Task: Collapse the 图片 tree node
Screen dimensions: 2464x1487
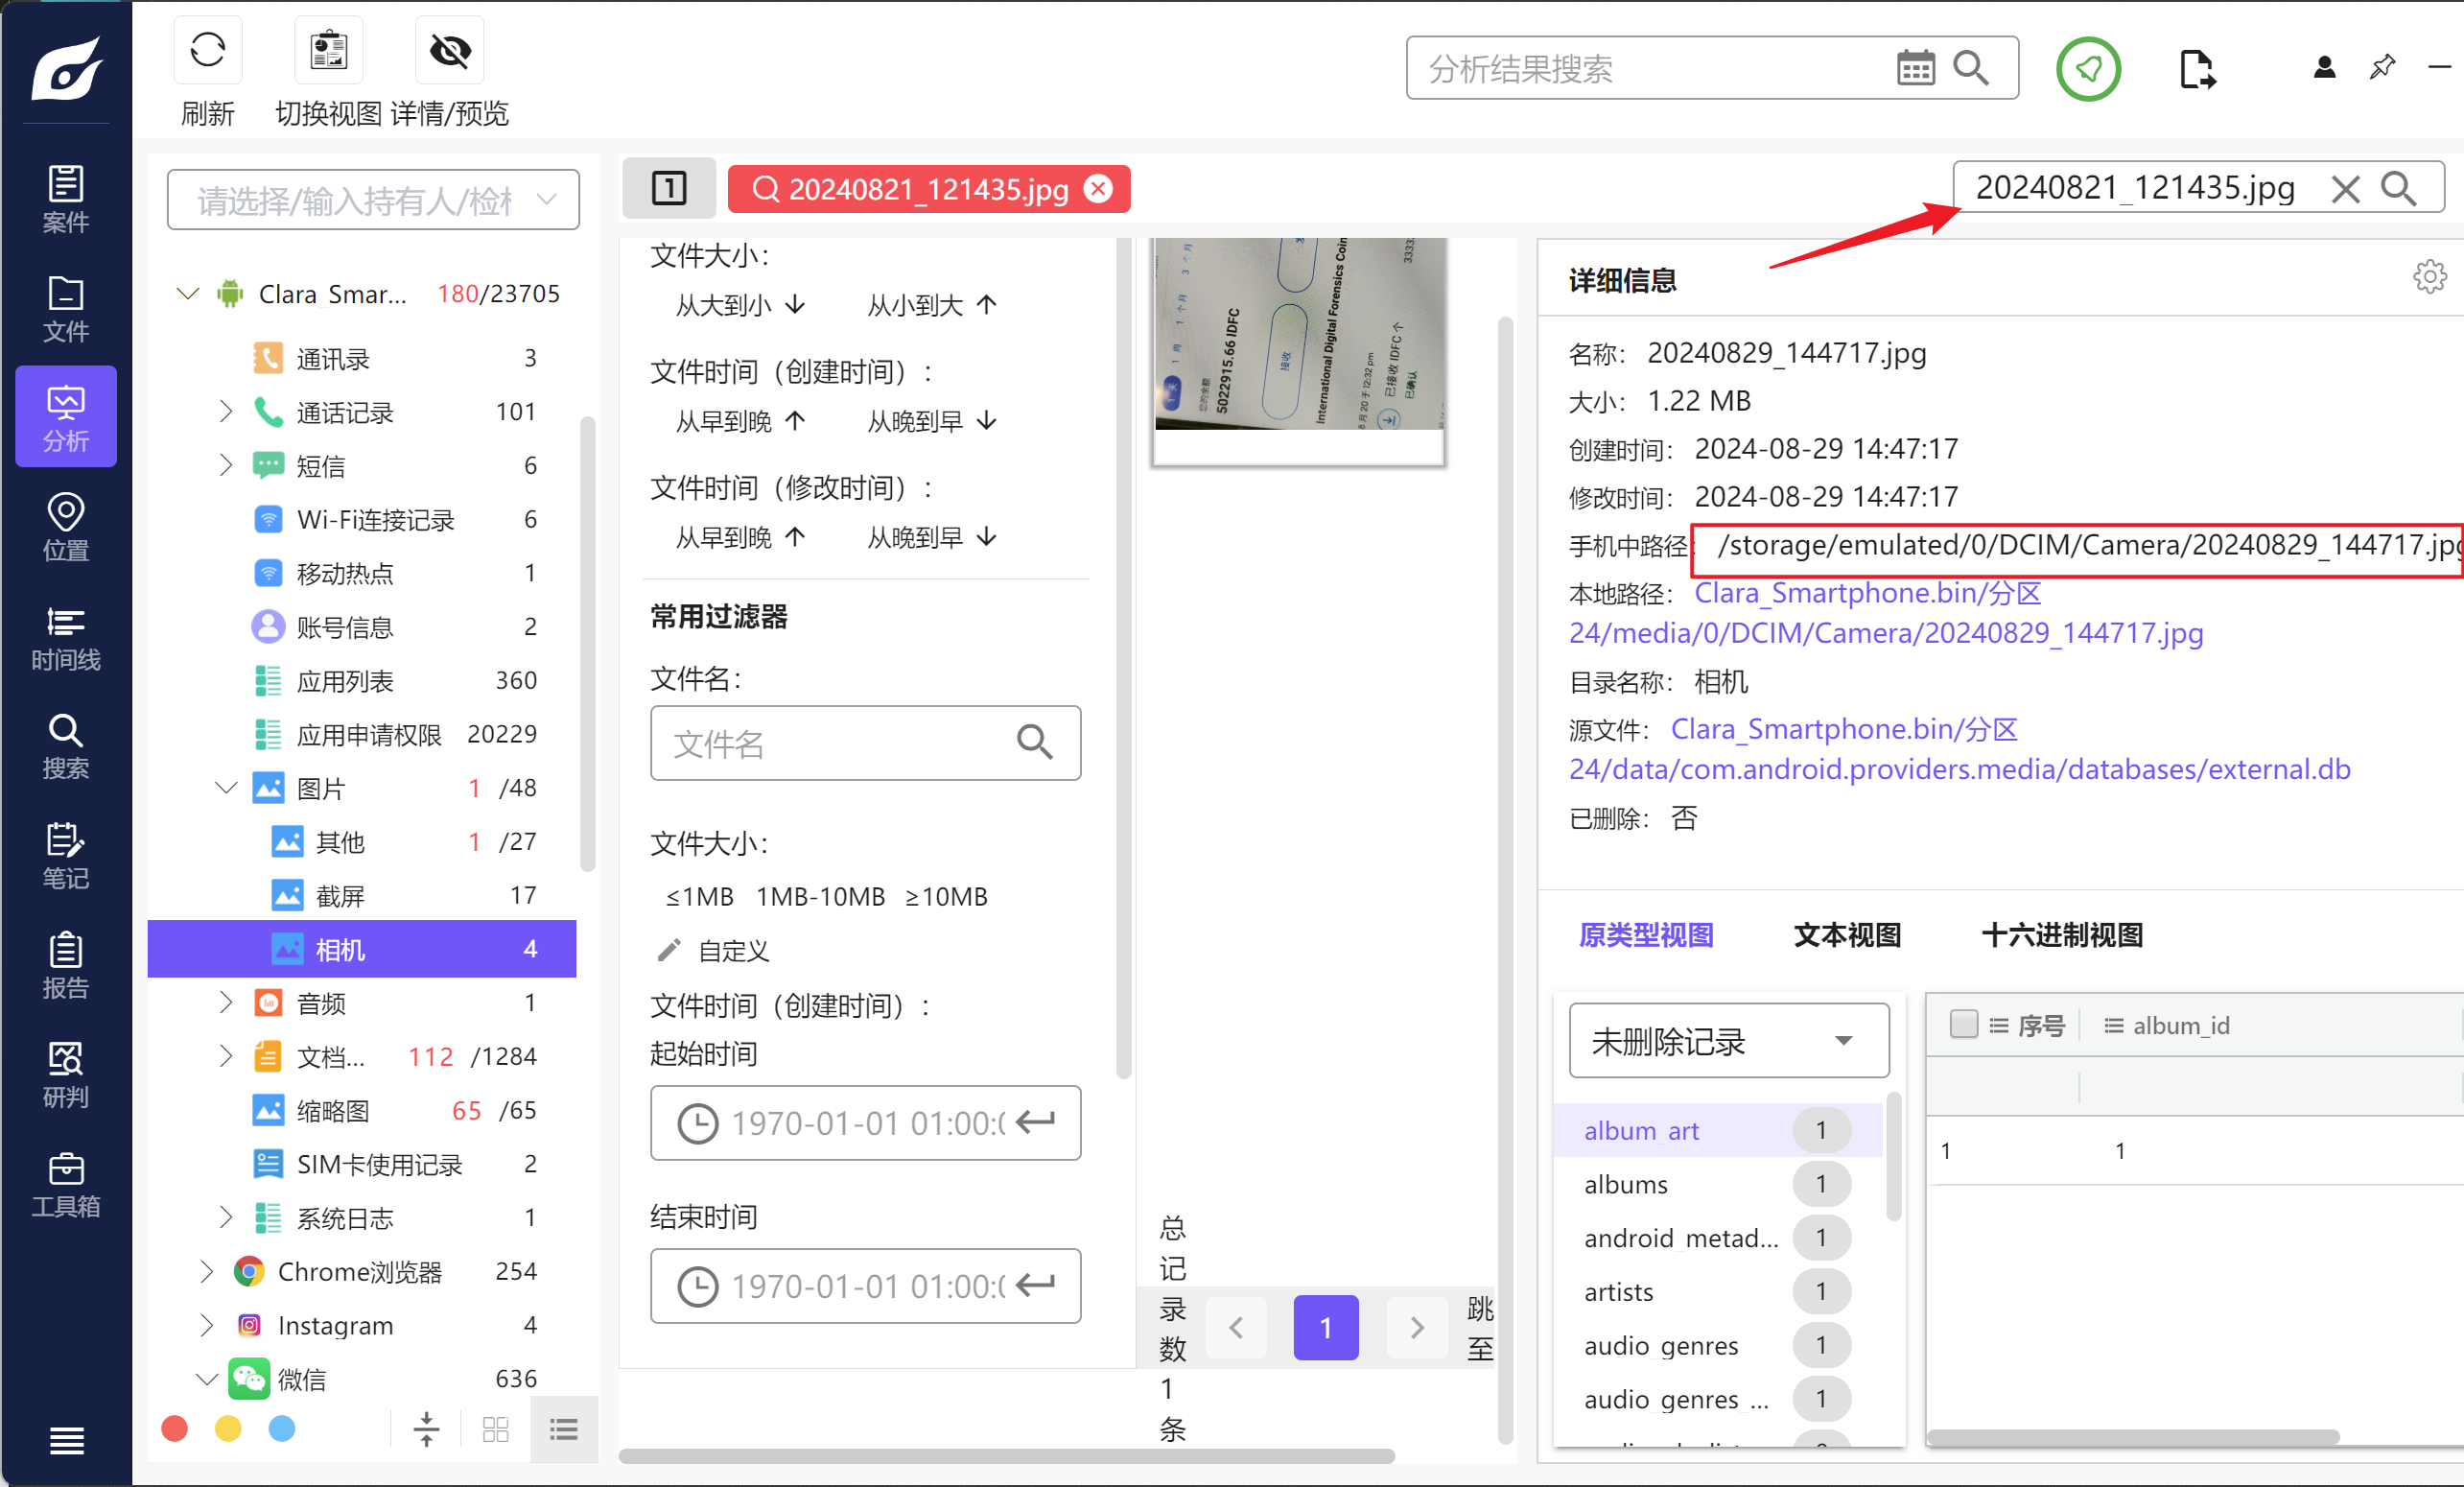Action: point(226,788)
